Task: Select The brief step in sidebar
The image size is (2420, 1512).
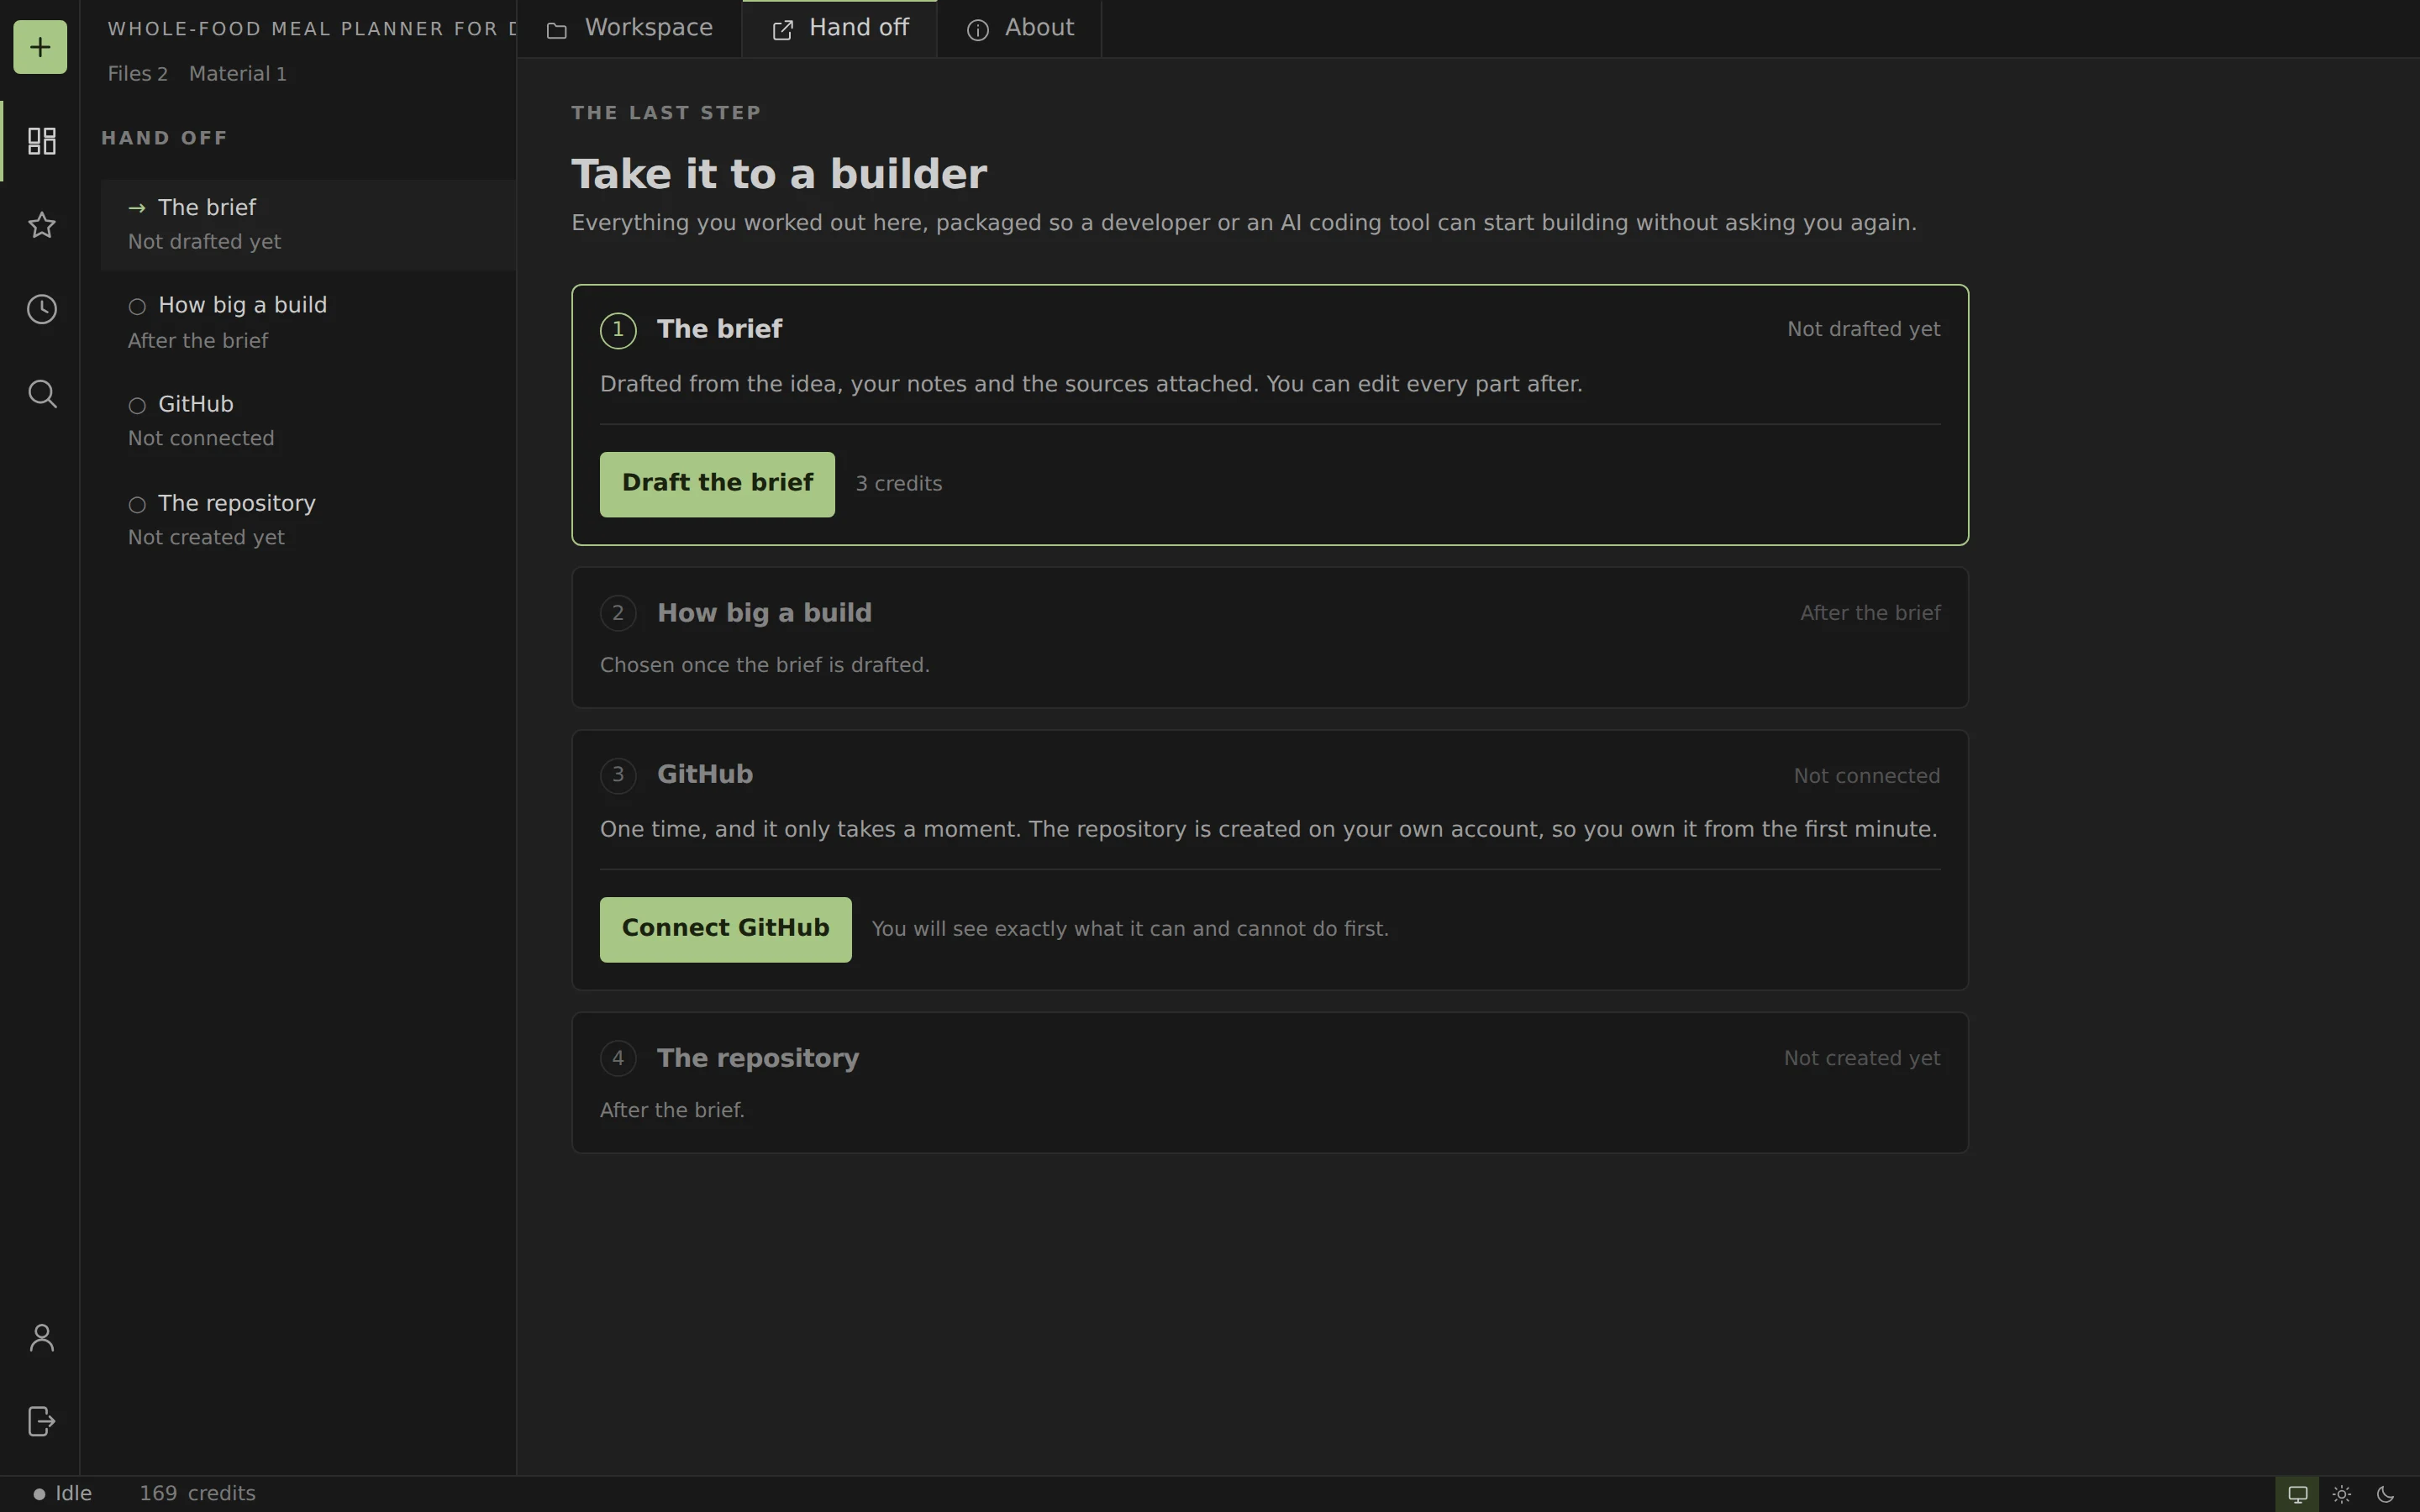Action: coord(308,224)
